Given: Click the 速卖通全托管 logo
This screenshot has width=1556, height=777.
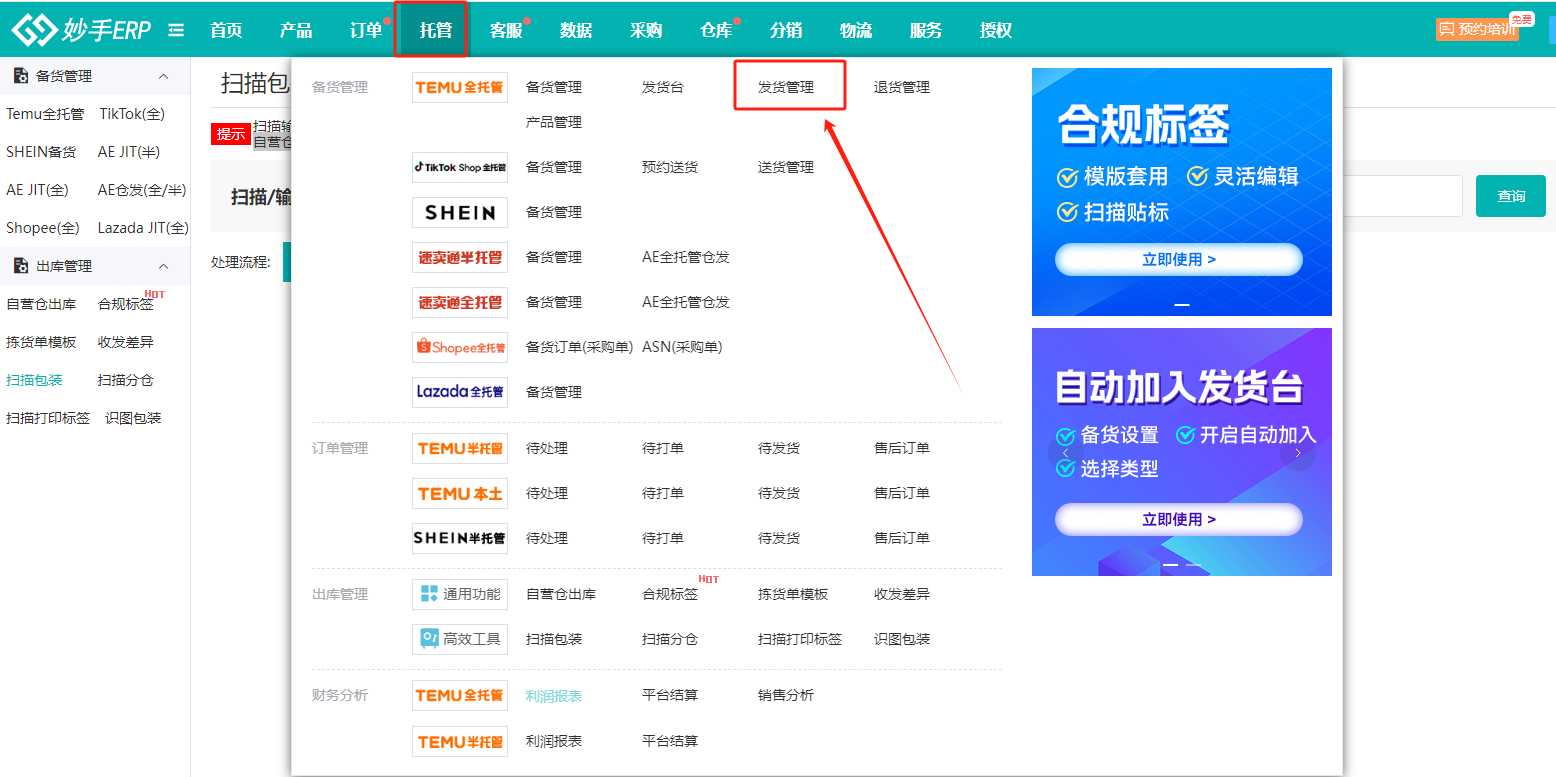Looking at the screenshot, I should point(460,302).
